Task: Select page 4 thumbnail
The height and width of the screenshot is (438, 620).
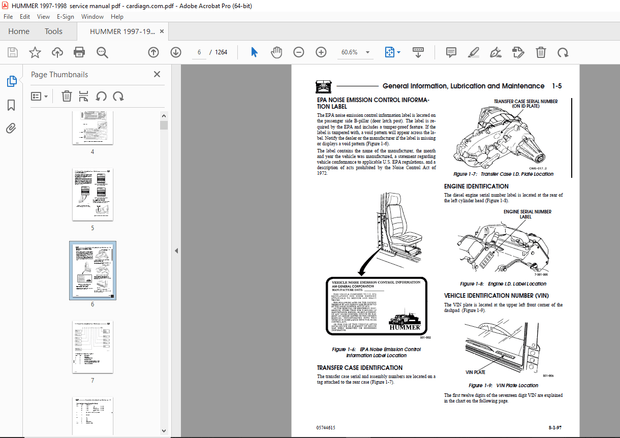Action: pos(93,128)
